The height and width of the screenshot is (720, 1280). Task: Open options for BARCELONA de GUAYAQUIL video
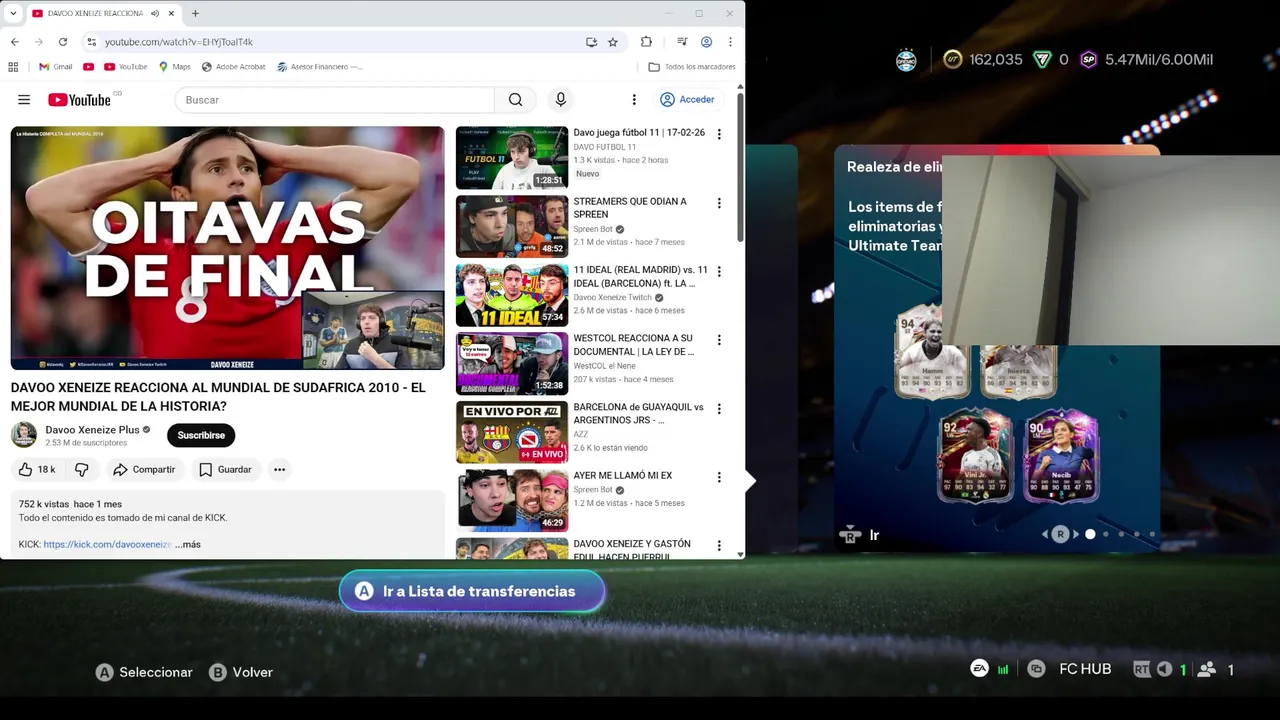coord(718,409)
